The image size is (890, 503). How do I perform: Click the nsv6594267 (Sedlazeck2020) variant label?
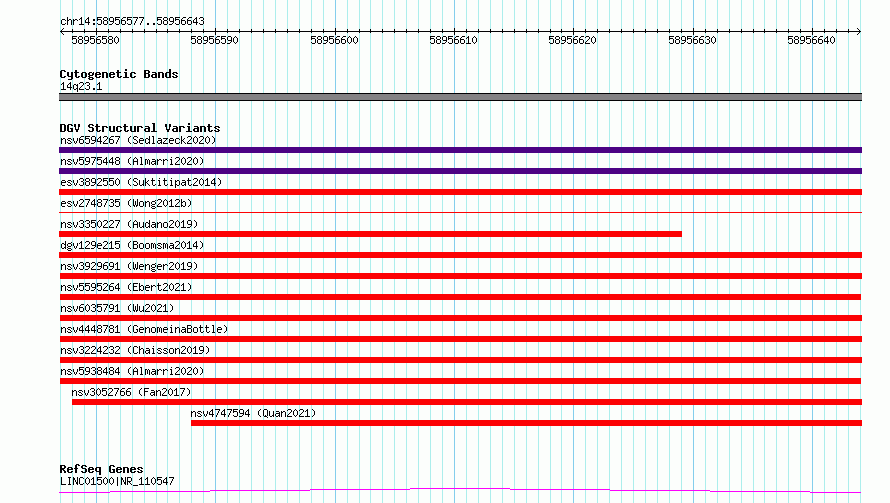coord(138,140)
